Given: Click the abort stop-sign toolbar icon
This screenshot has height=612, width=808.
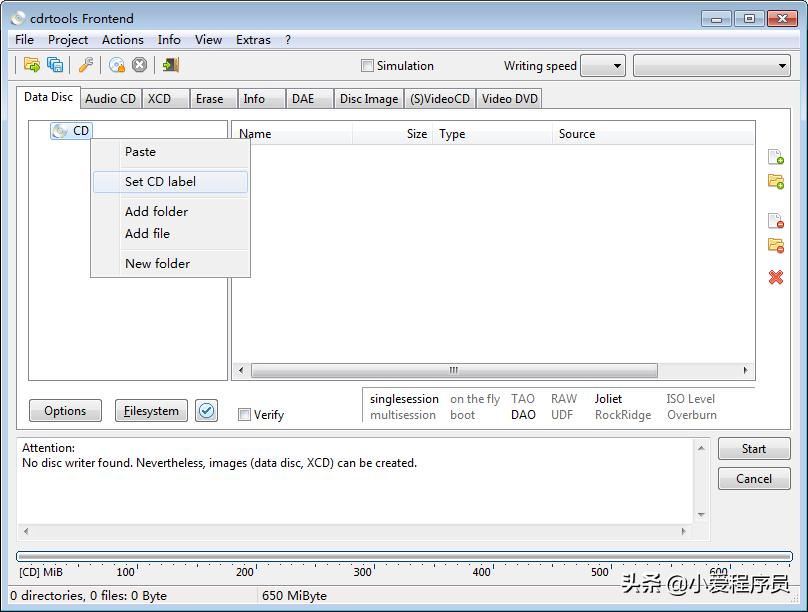Looking at the screenshot, I should 138,65.
